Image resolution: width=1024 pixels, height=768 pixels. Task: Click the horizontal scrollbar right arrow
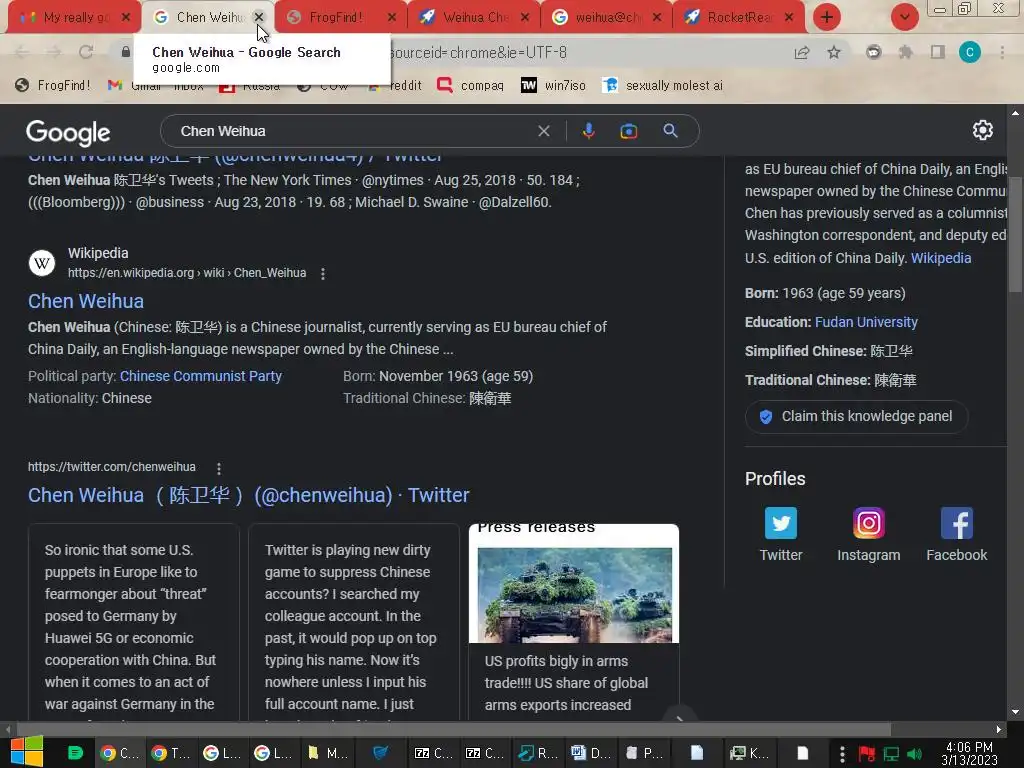999,729
